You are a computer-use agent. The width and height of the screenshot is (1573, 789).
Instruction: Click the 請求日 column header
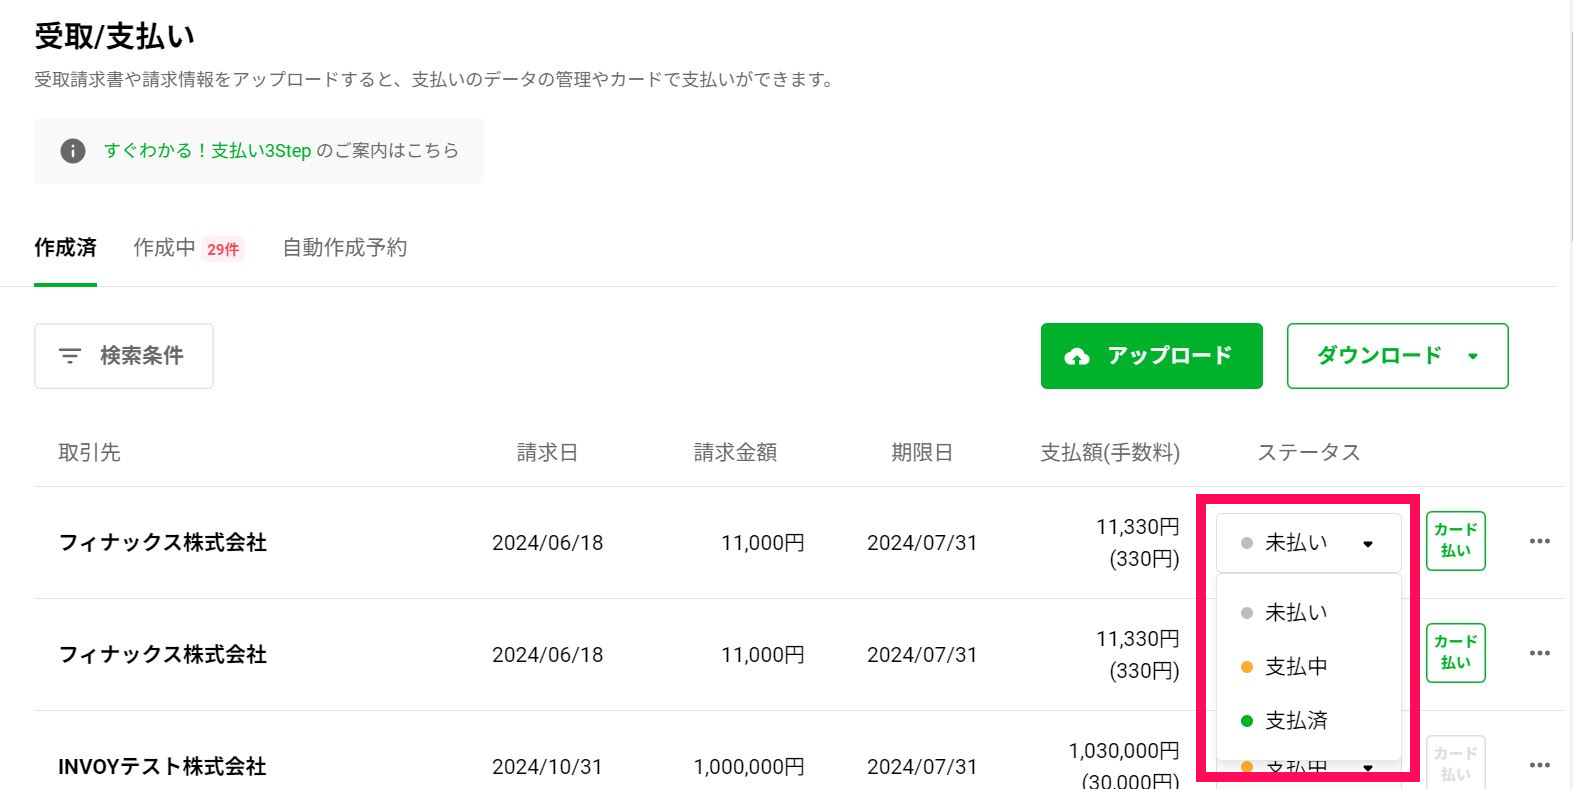pos(547,453)
